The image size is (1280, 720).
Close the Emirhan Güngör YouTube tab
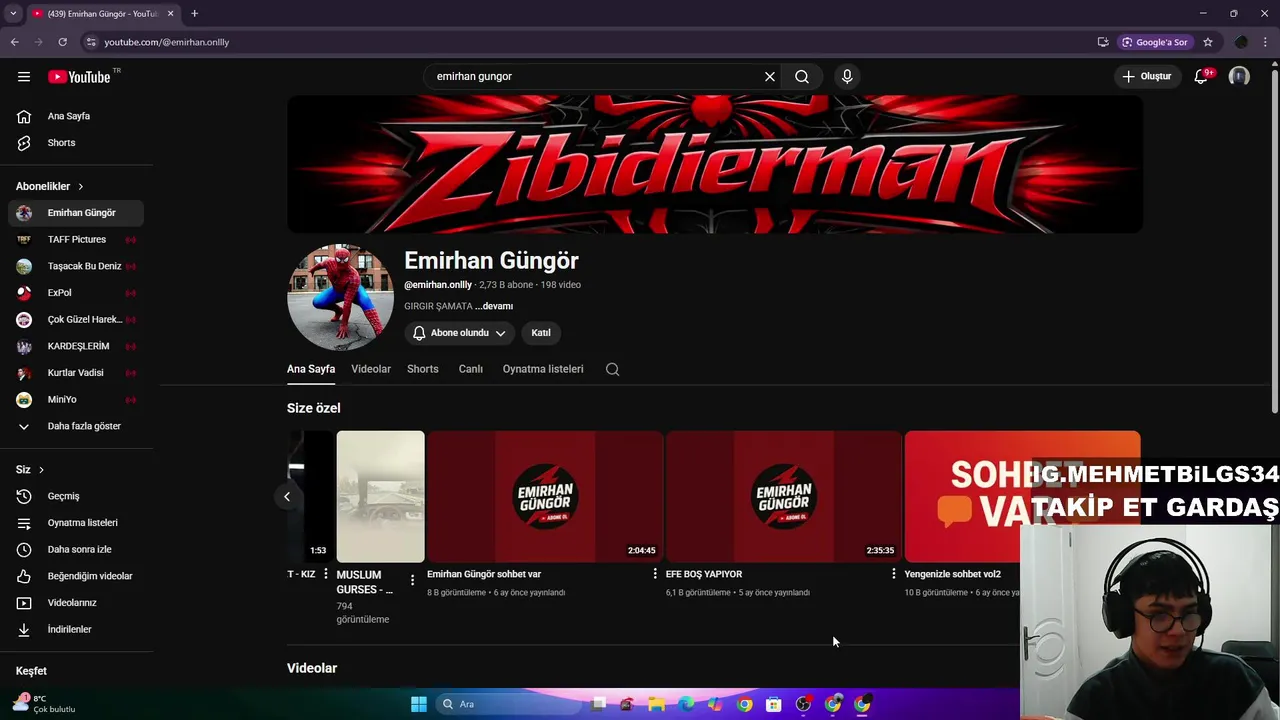coord(170,14)
